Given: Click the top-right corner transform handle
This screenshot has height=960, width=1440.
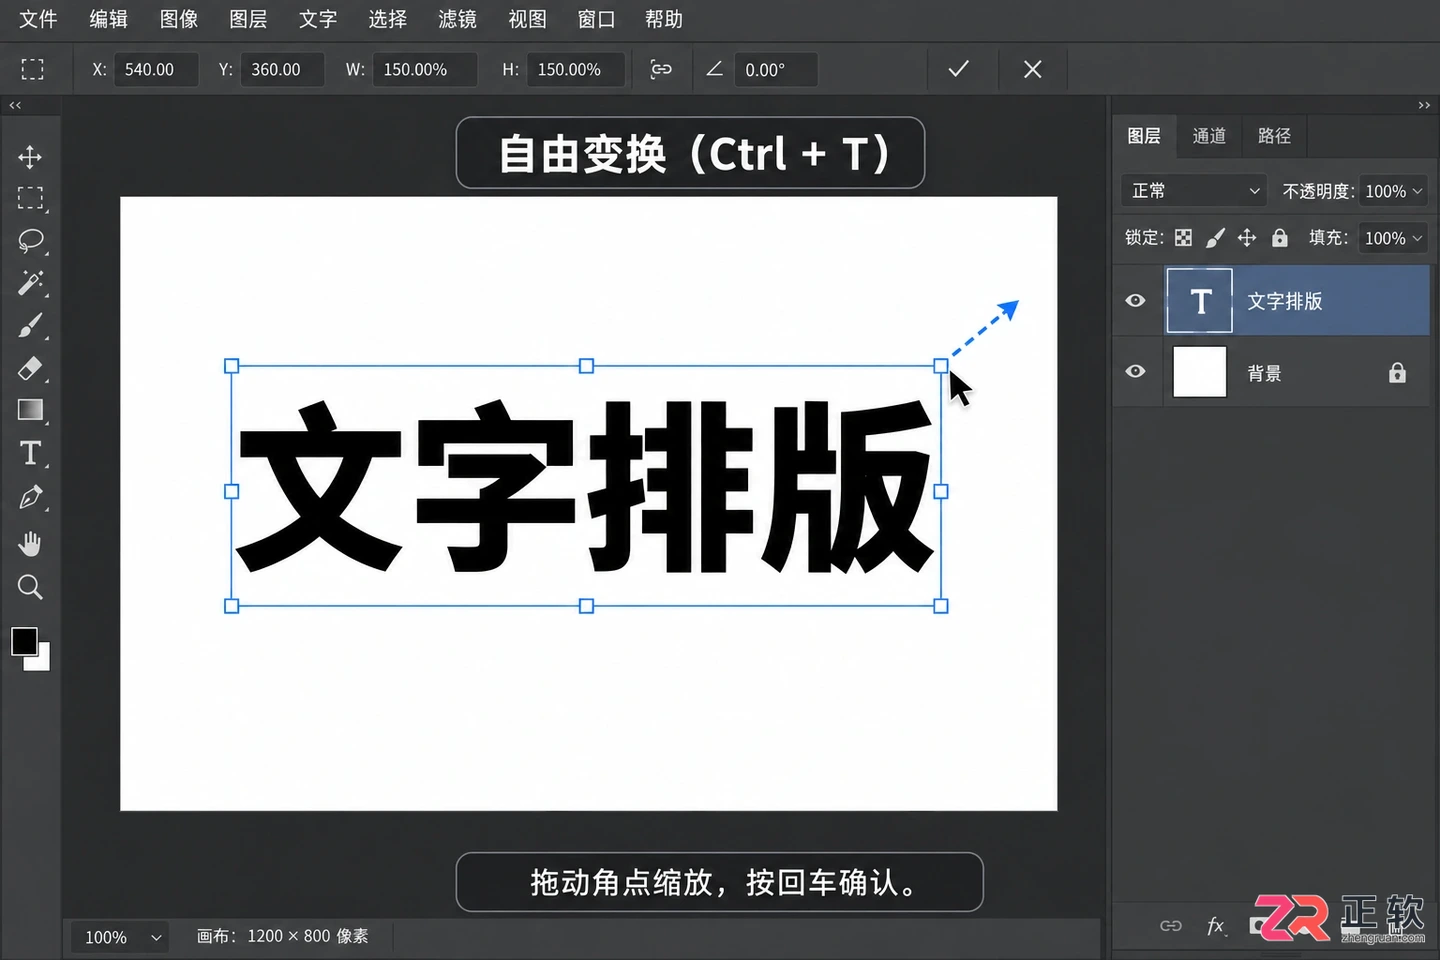Looking at the screenshot, I should pos(941,366).
